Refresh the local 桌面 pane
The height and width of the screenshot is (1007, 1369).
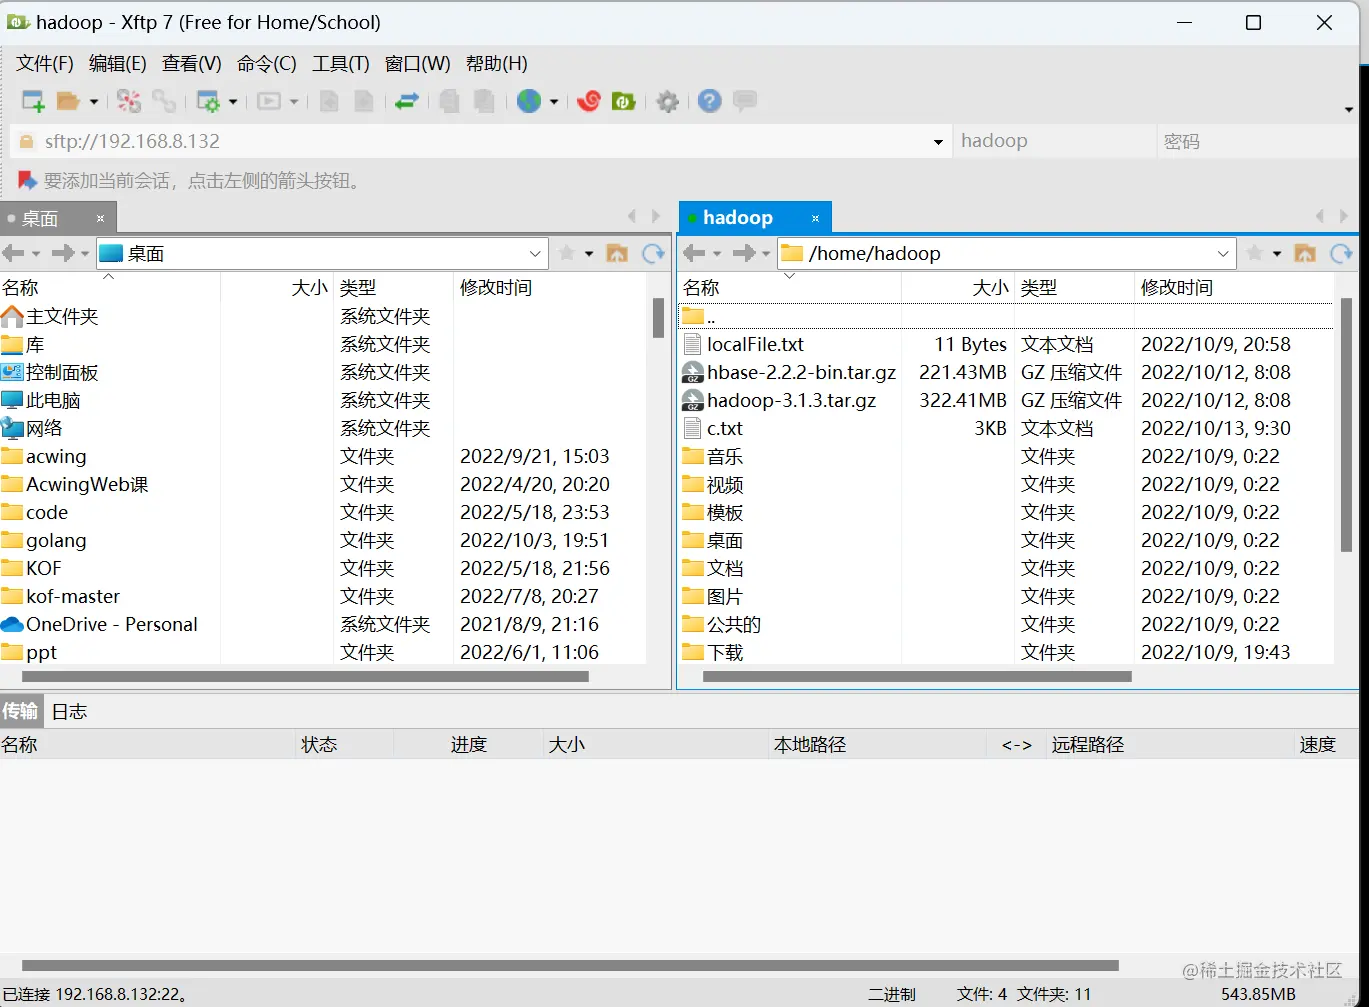[654, 254]
